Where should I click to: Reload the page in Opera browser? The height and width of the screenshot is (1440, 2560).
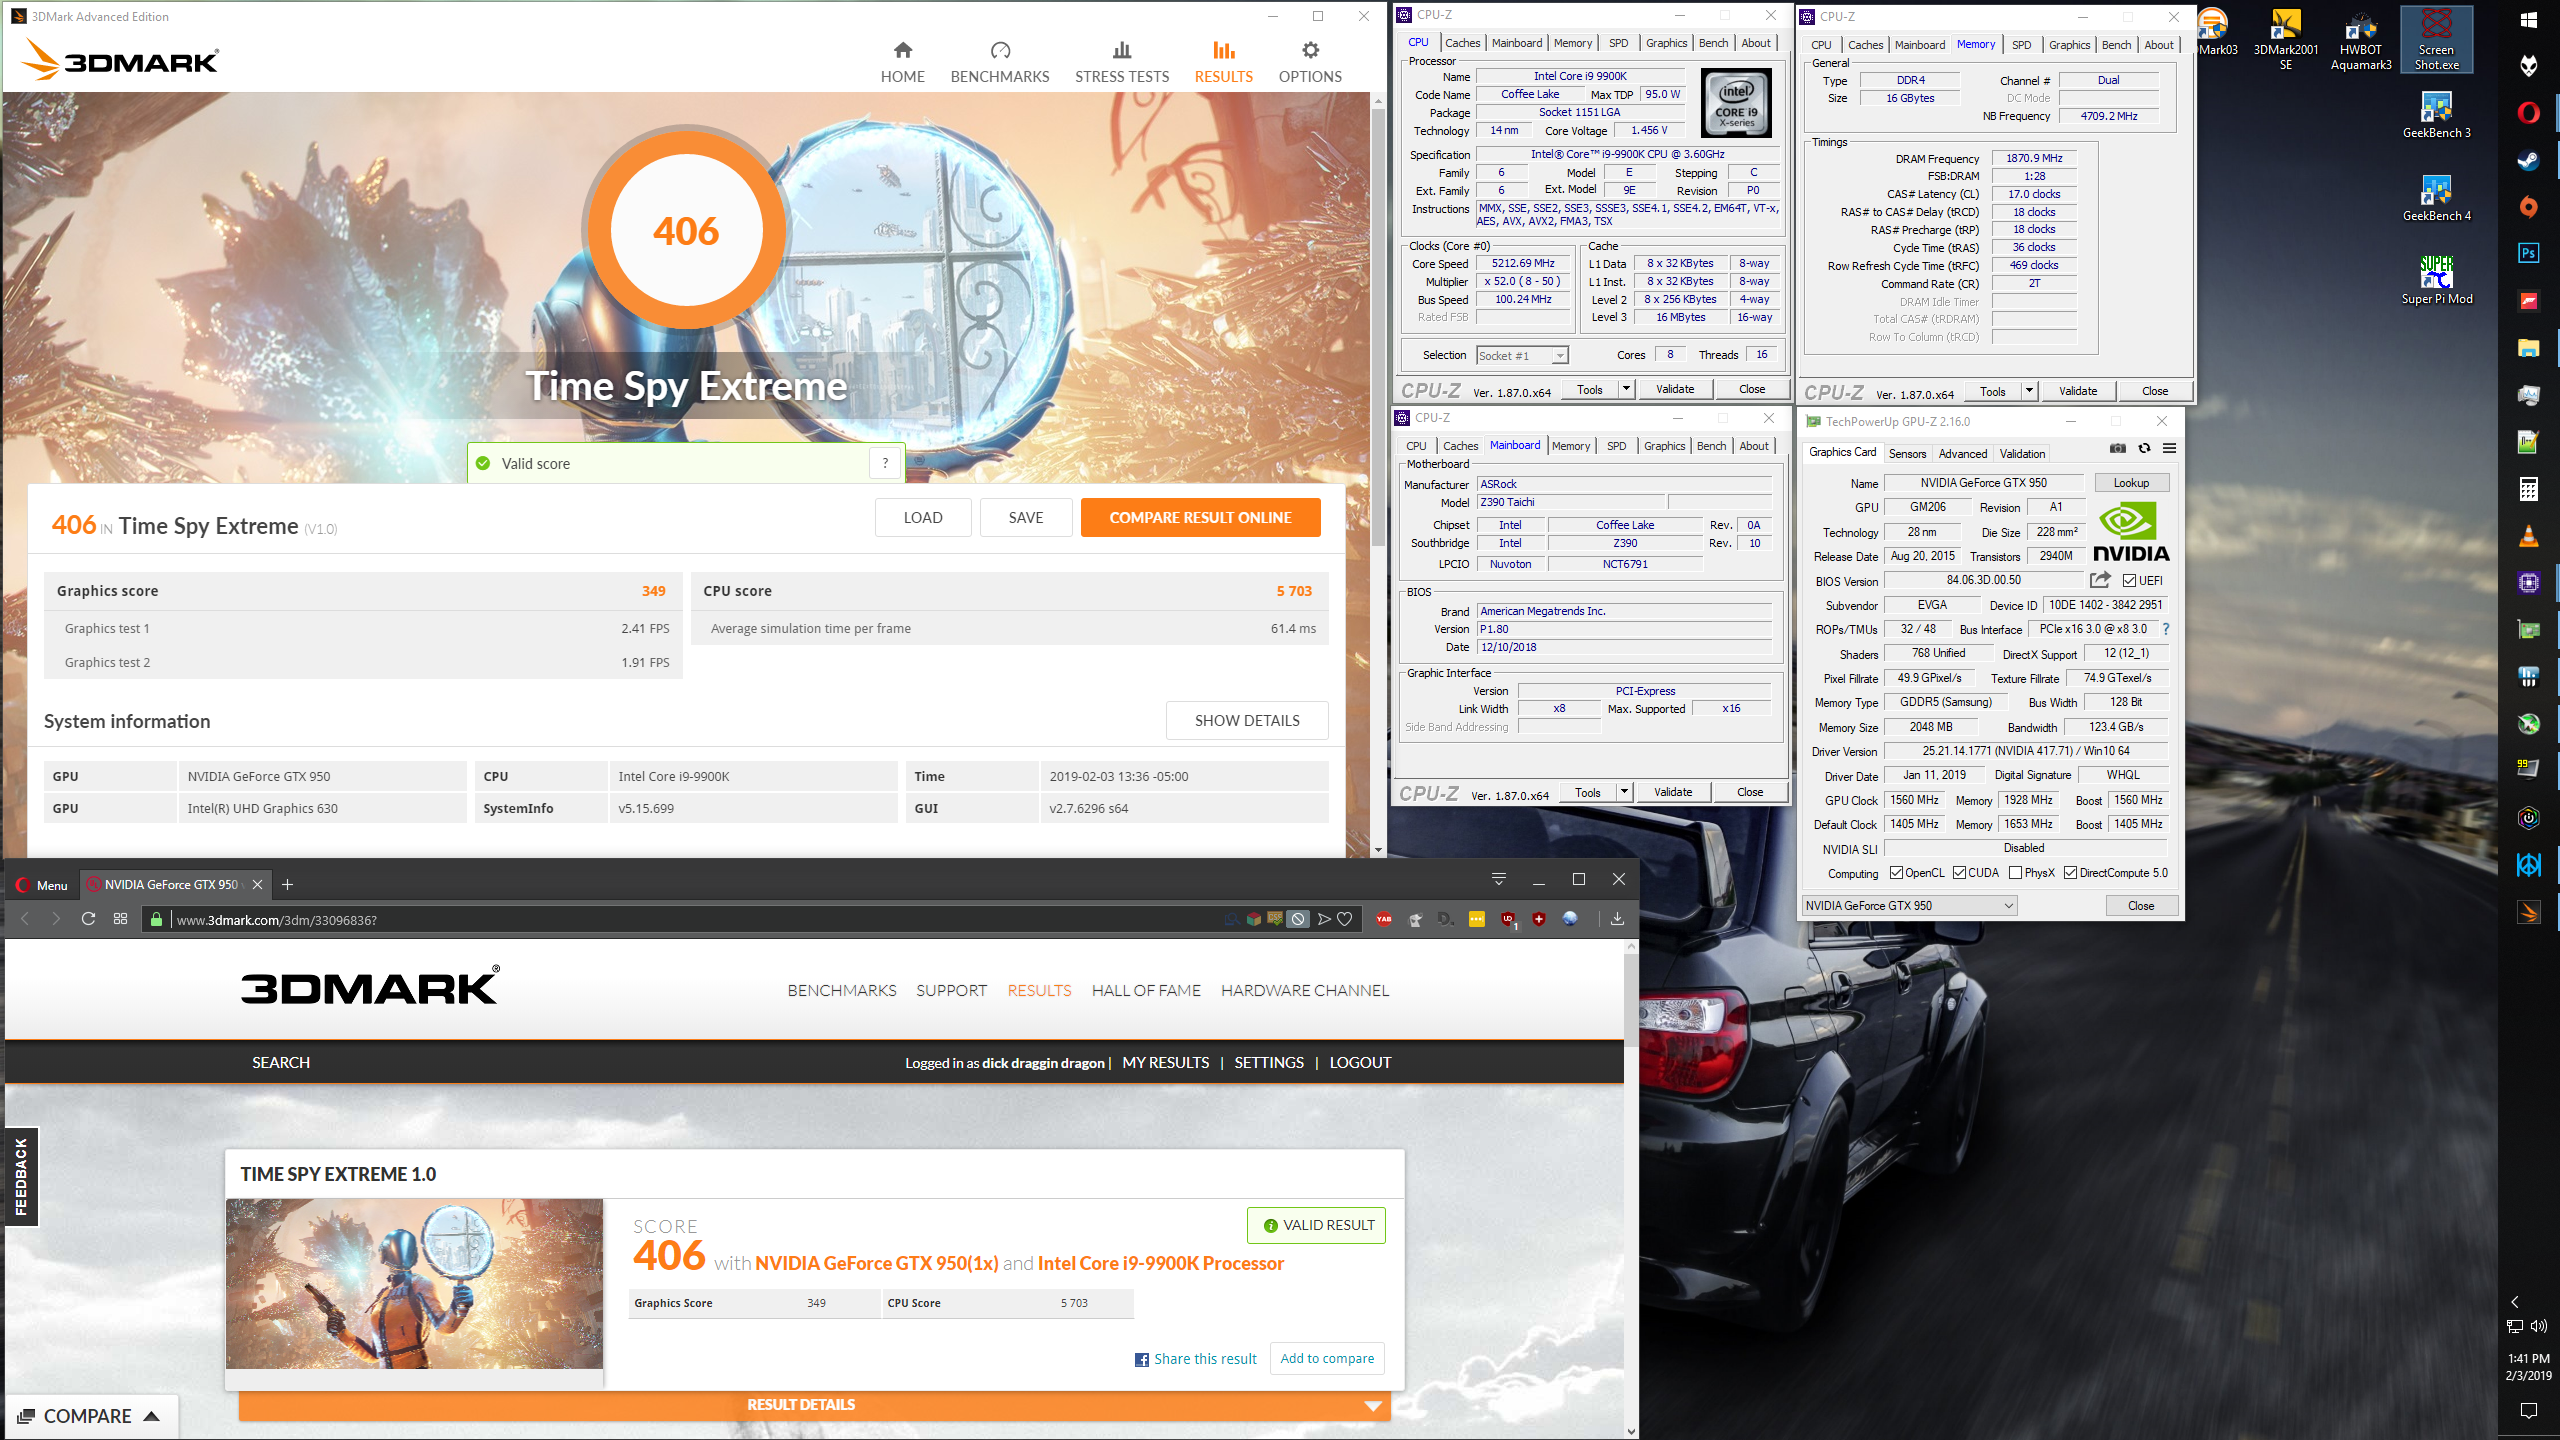(x=88, y=919)
